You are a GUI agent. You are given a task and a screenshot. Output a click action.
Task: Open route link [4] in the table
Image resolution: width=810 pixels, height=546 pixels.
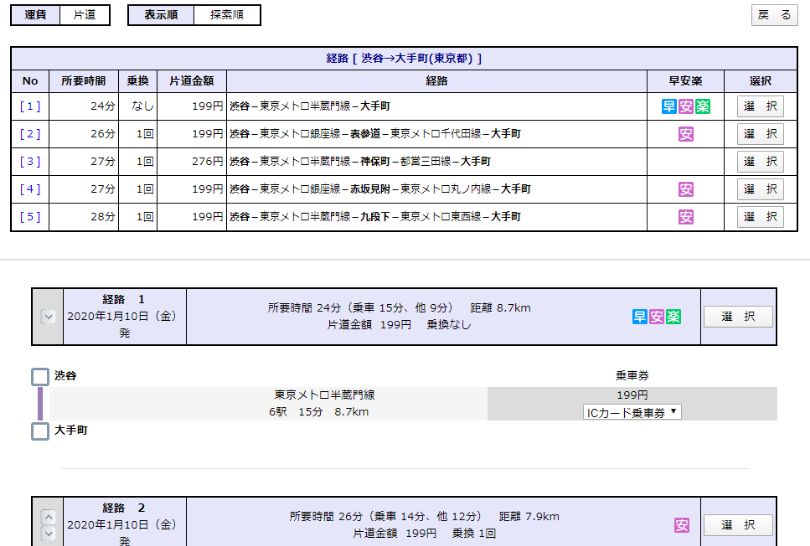[x=30, y=189]
